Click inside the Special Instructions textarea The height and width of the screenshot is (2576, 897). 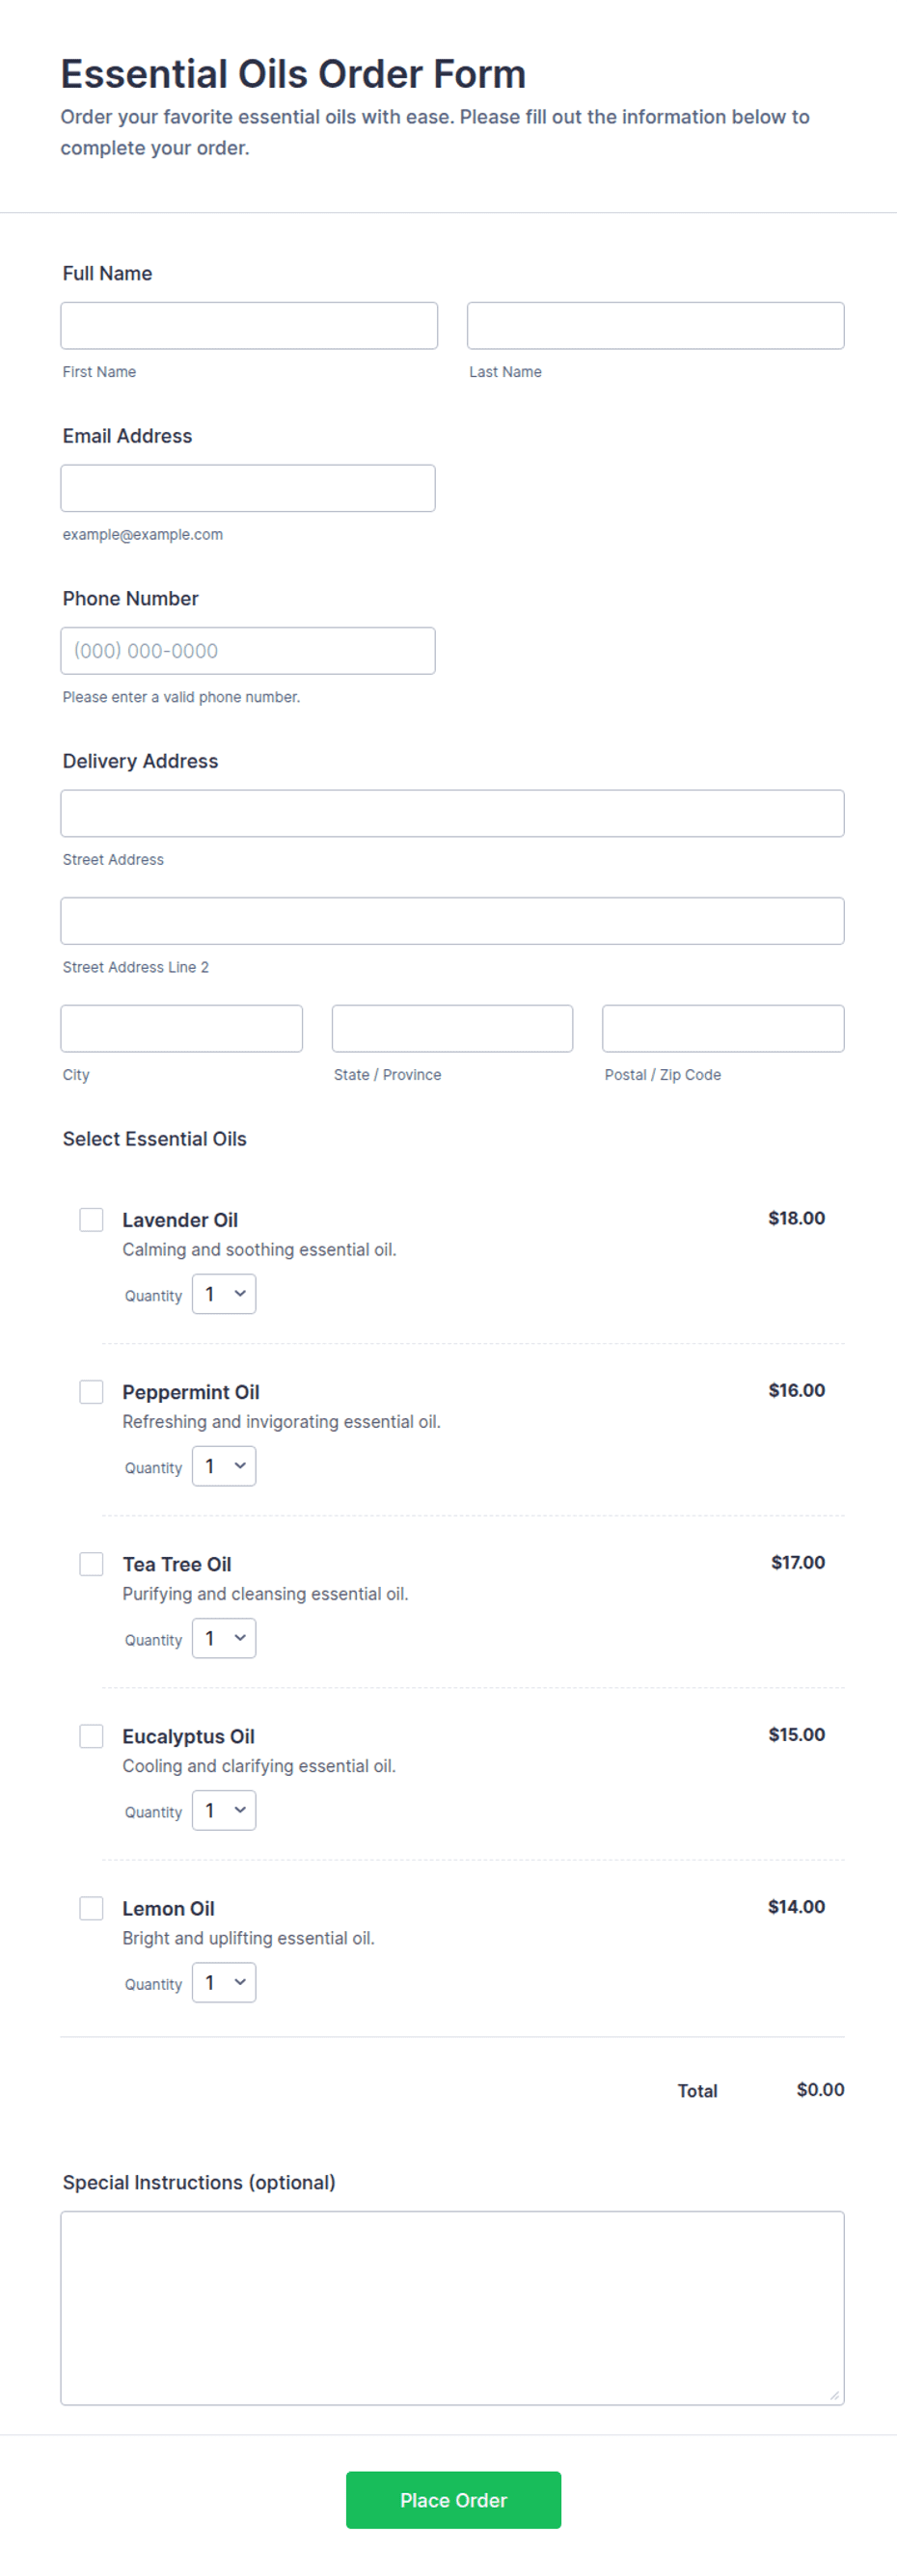[x=452, y=2308]
